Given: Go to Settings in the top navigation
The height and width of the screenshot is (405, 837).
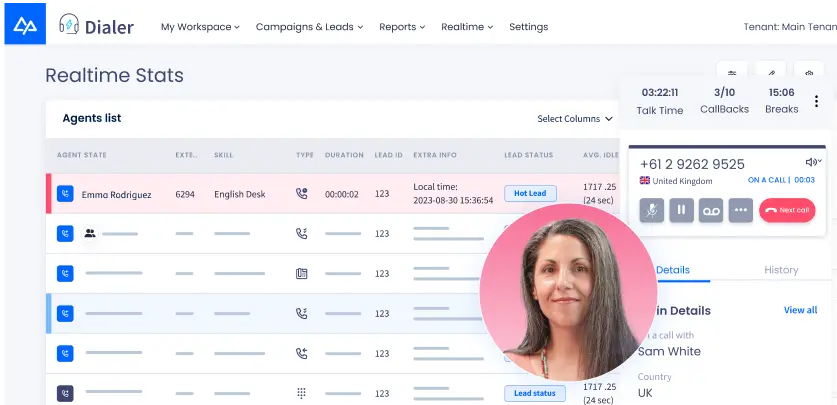Looking at the screenshot, I should (528, 27).
